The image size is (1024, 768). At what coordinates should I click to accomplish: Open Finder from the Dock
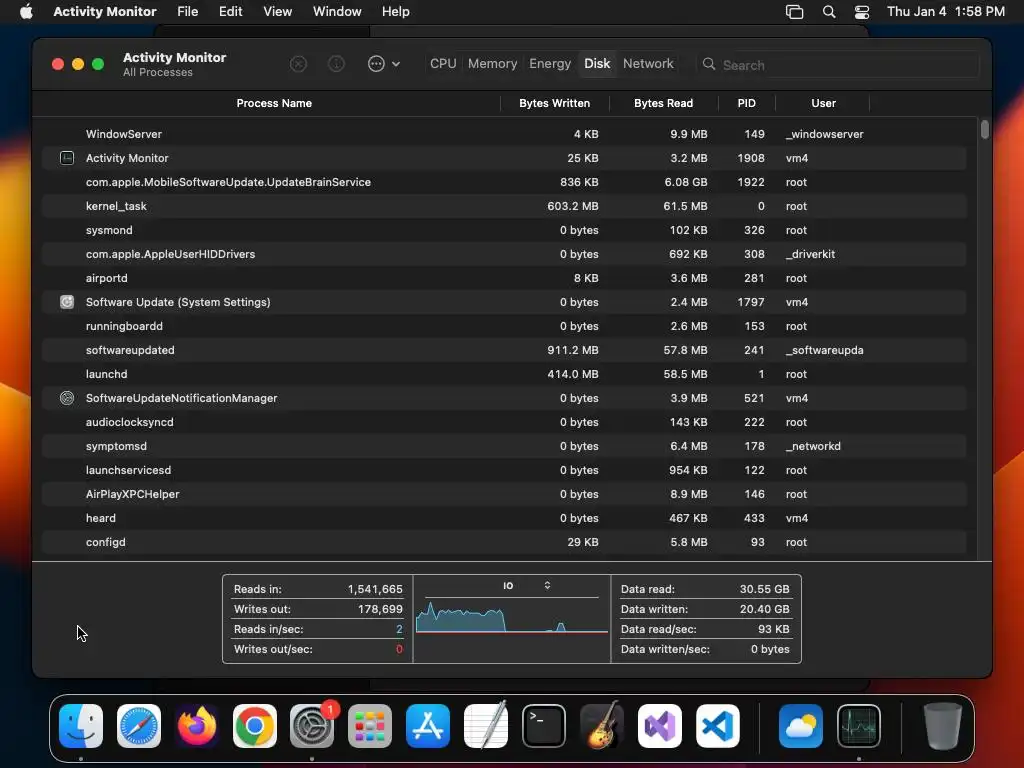click(x=81, y=726)
